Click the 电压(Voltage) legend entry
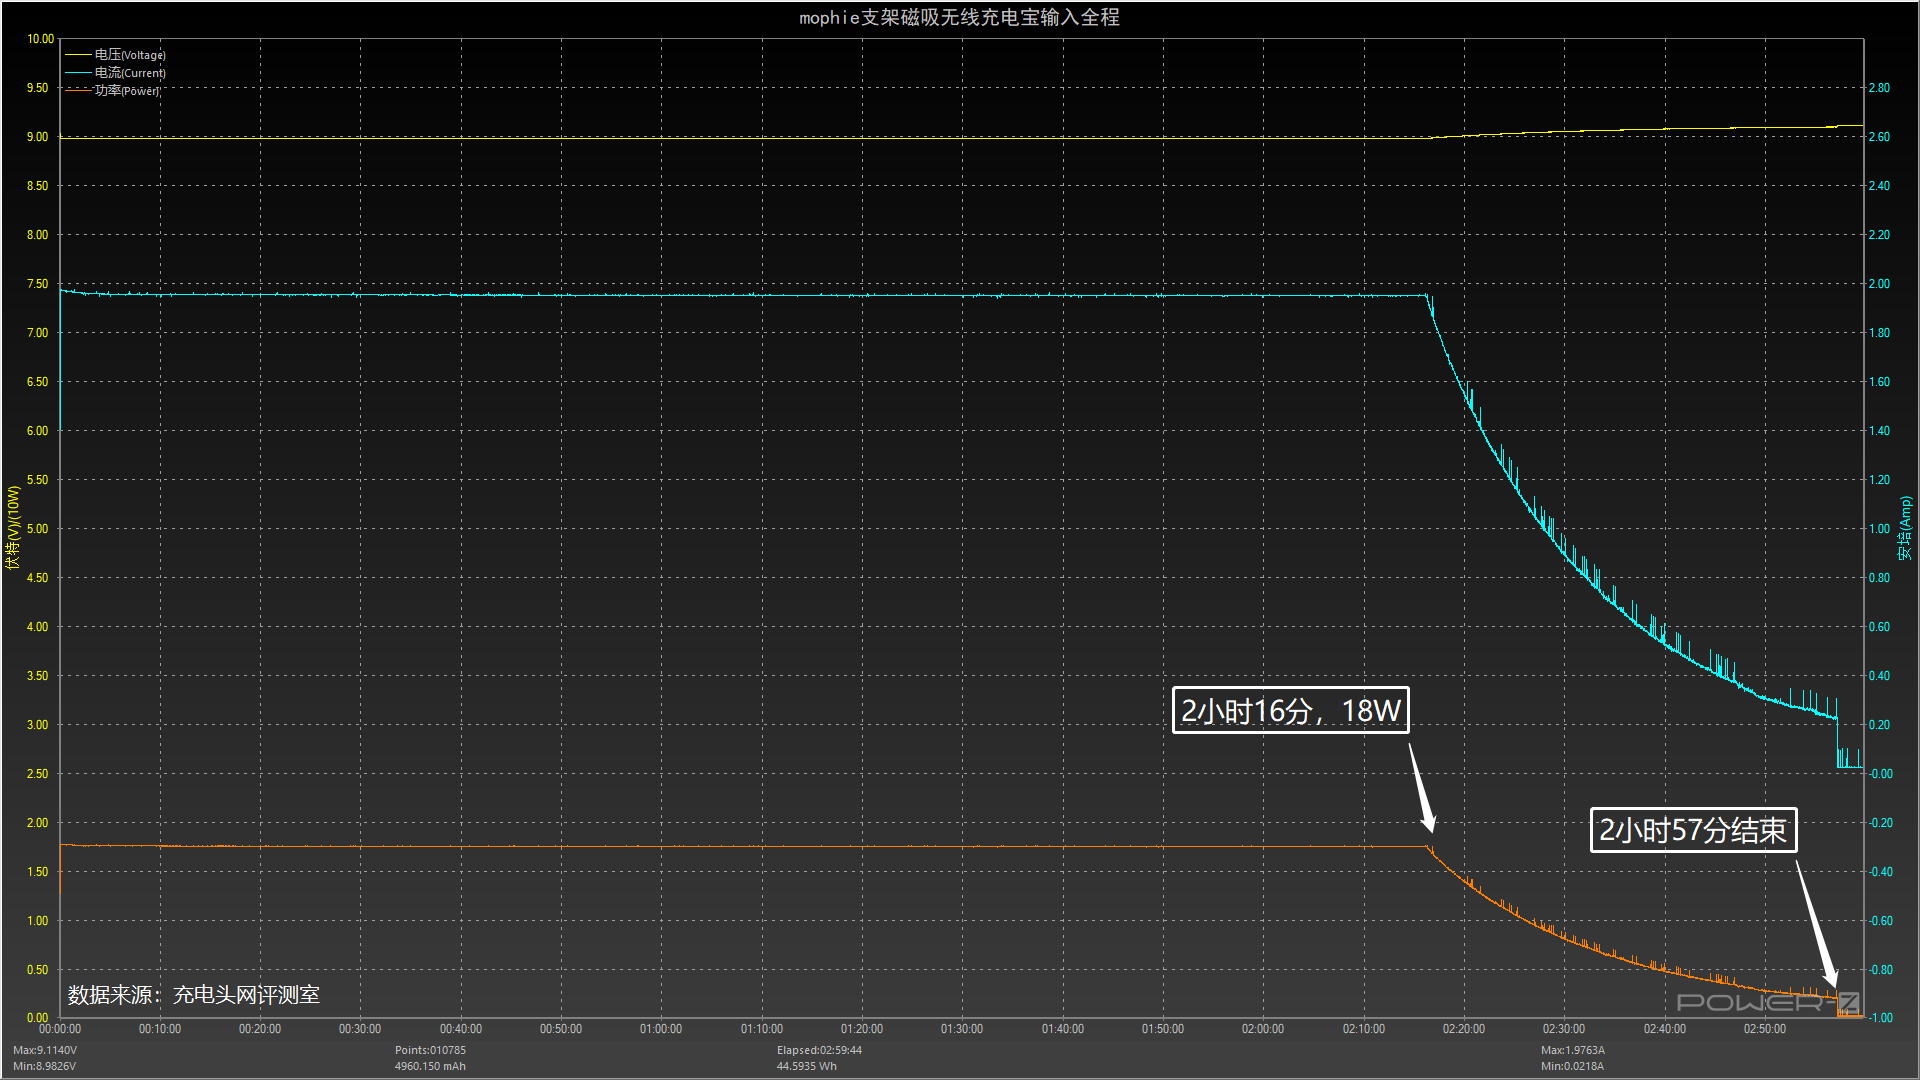The width and height of the screenshot is (1920, 1080). (129, 55)
